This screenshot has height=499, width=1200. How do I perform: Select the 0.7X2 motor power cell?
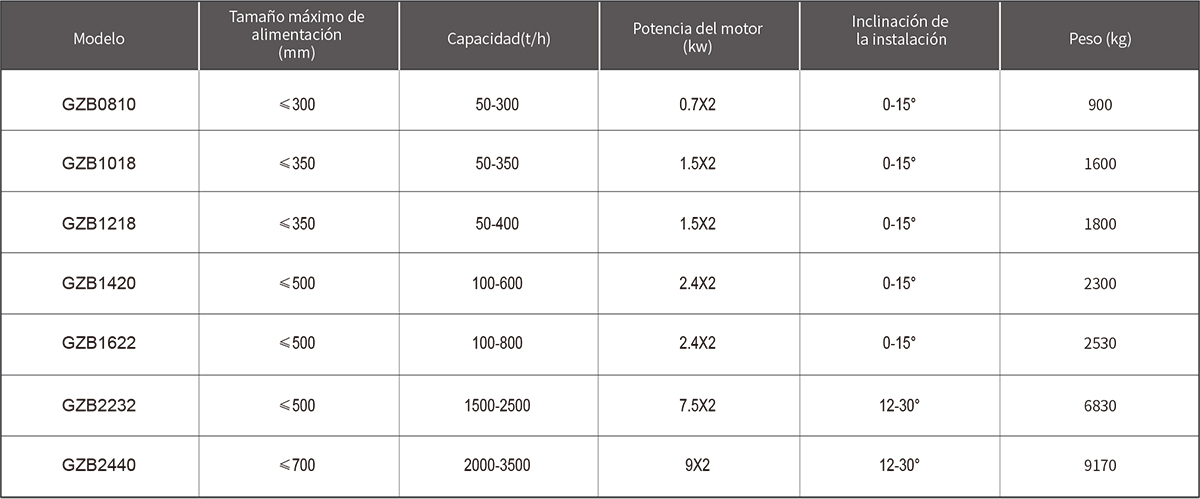(x=698, y=103)
